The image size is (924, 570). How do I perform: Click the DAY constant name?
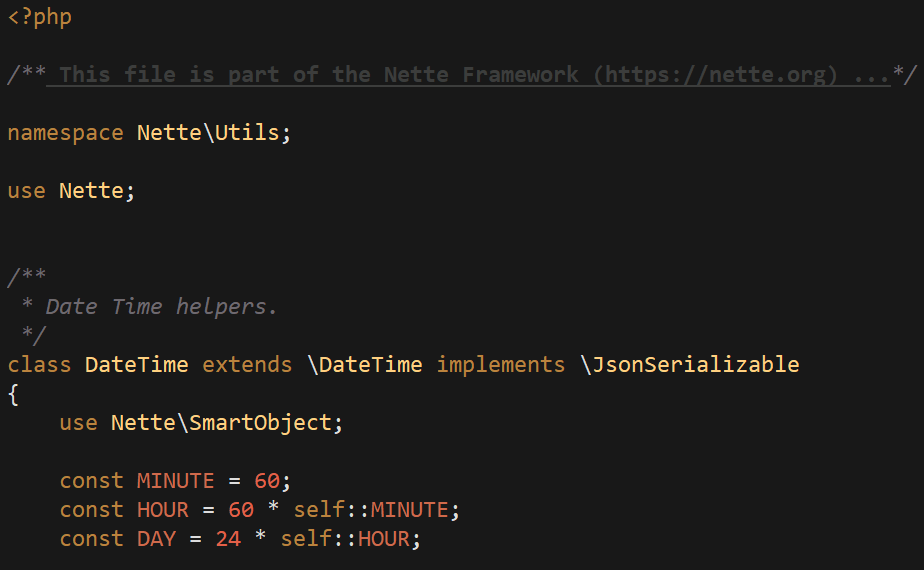coord(156,539)
